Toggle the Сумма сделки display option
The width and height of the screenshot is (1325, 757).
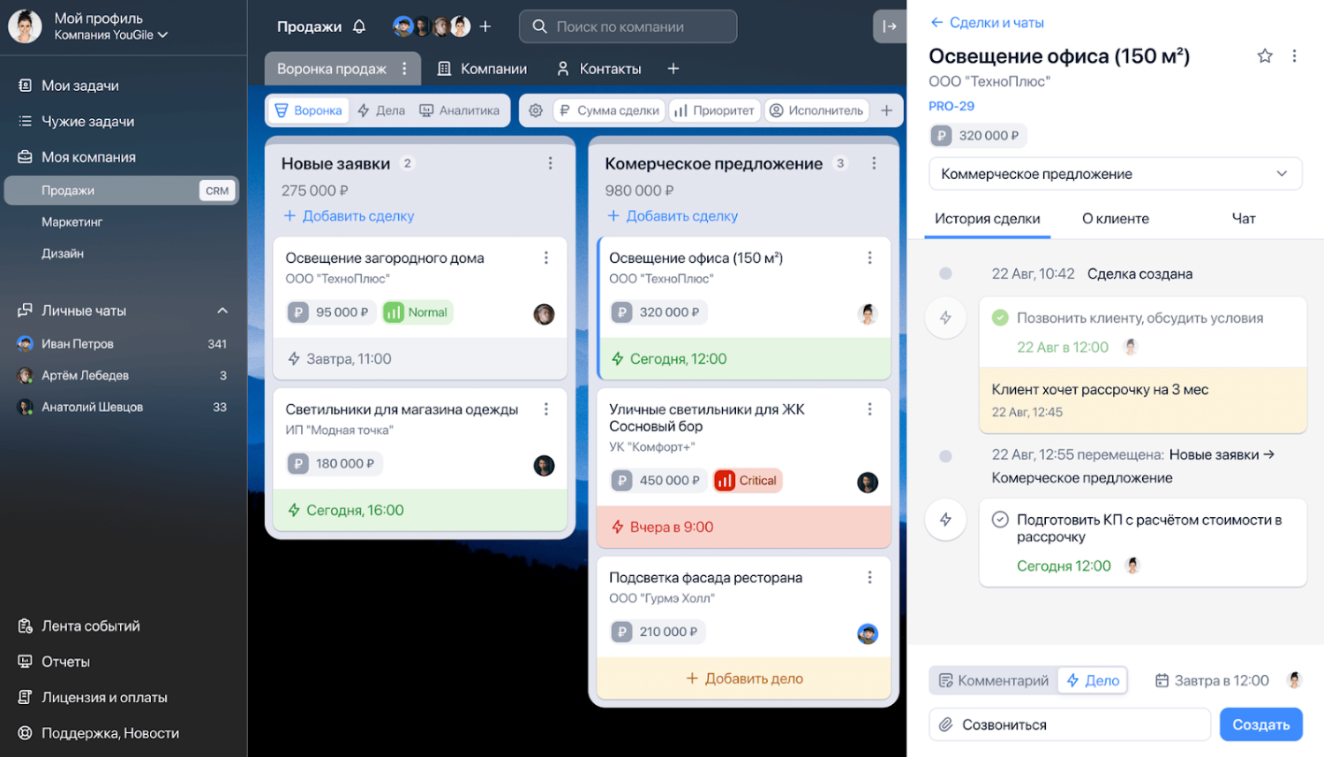(608, 110)
